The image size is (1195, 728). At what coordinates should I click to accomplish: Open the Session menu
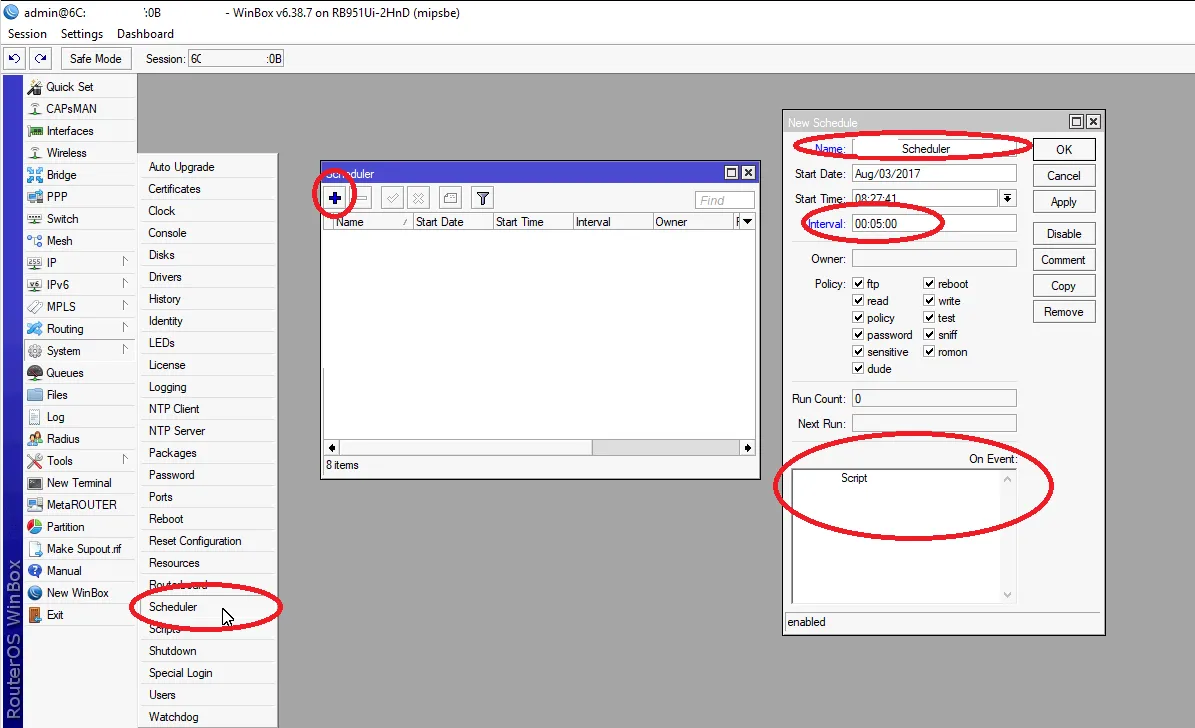click(x=26, y=33)
